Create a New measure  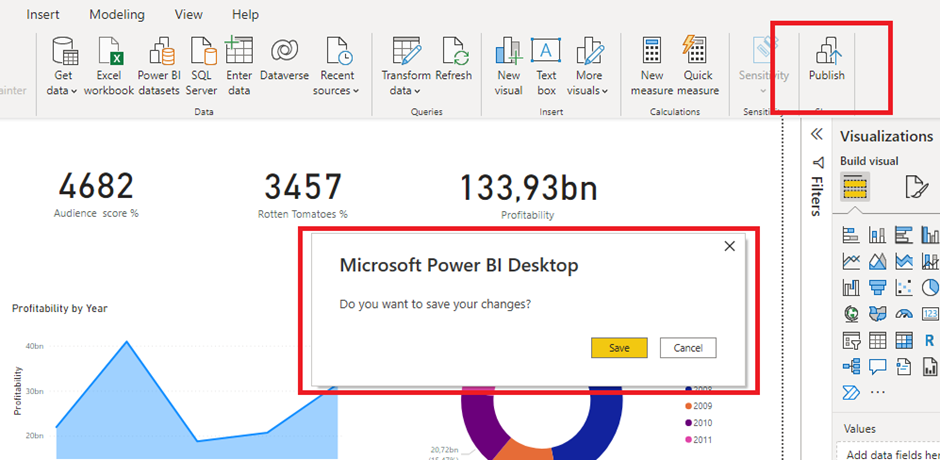coord(652,66)
